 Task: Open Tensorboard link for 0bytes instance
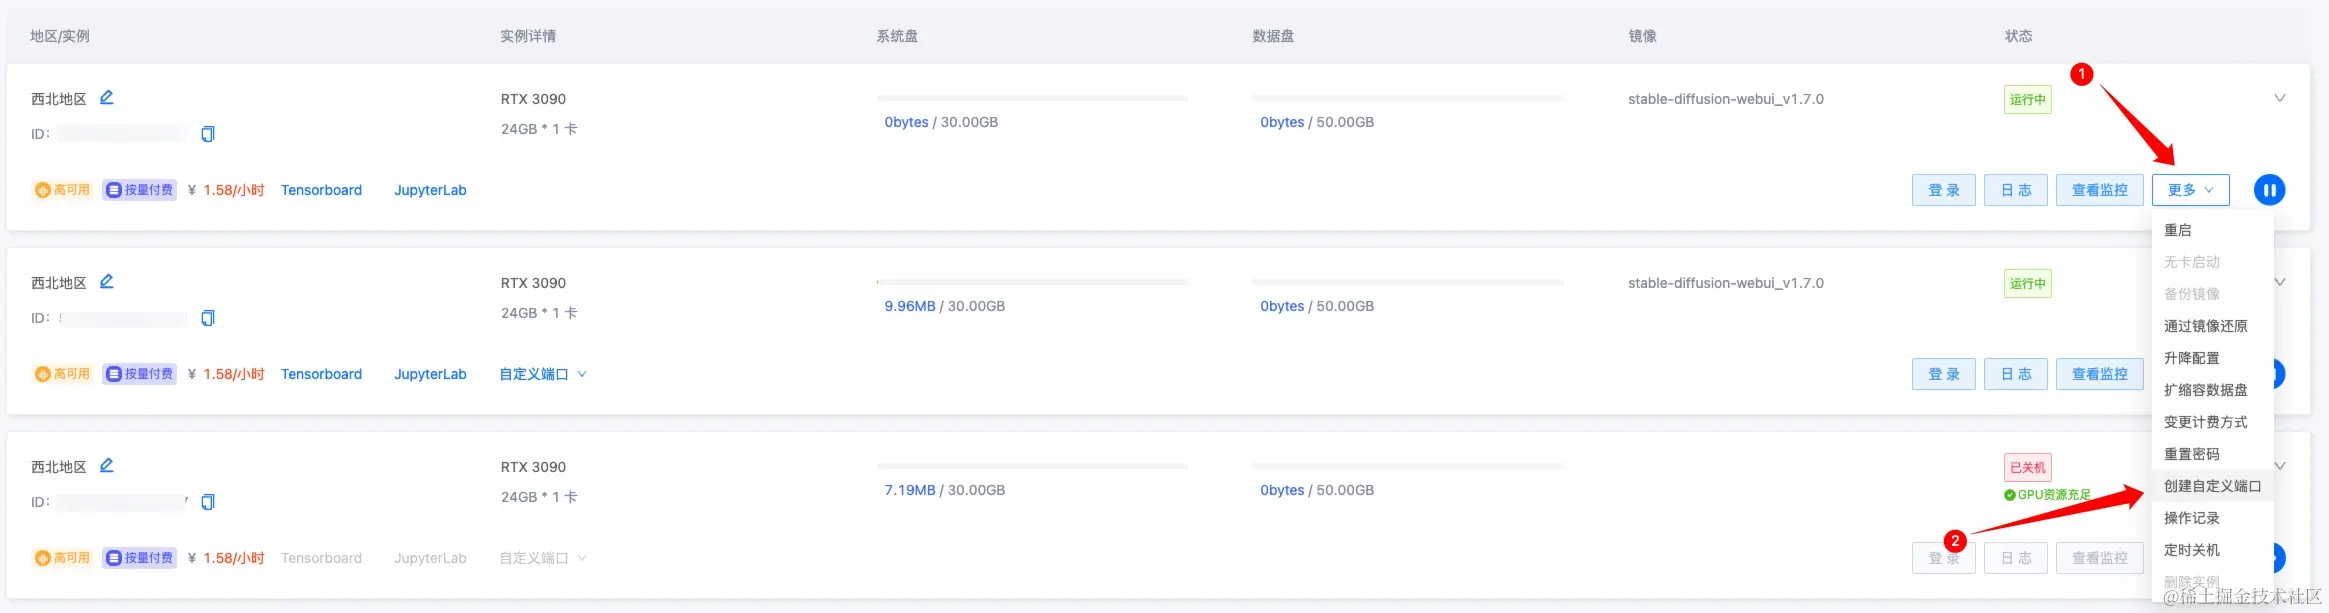click(321, 190)
